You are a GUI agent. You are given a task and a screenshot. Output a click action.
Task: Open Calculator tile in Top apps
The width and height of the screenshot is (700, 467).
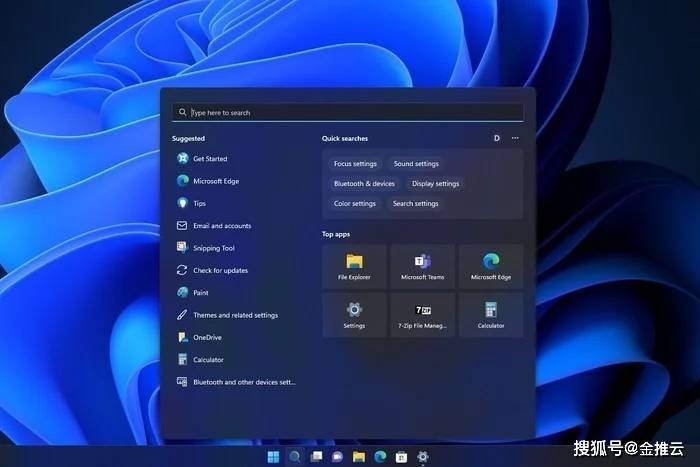coord(491,315)
